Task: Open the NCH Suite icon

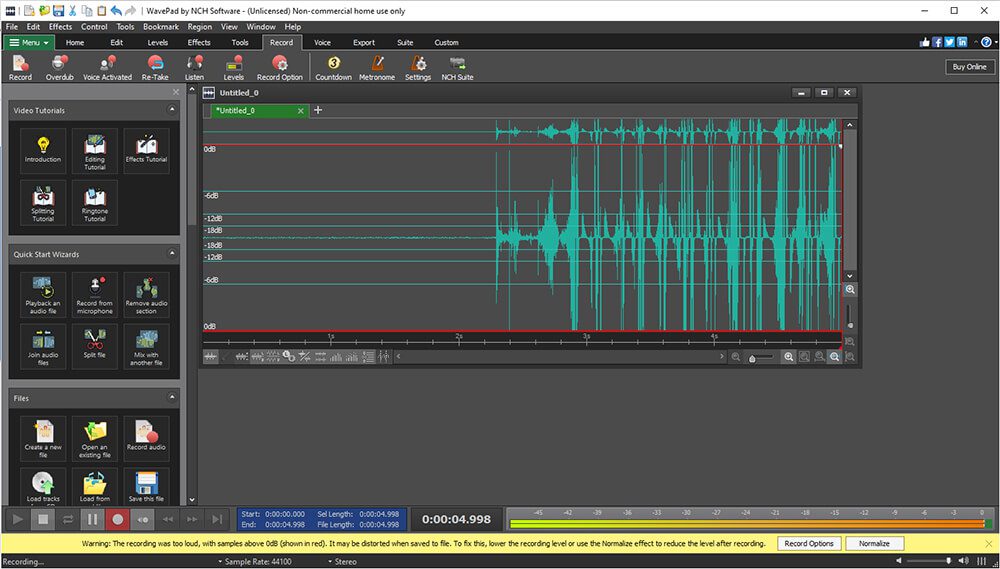Action: (457, 68)
